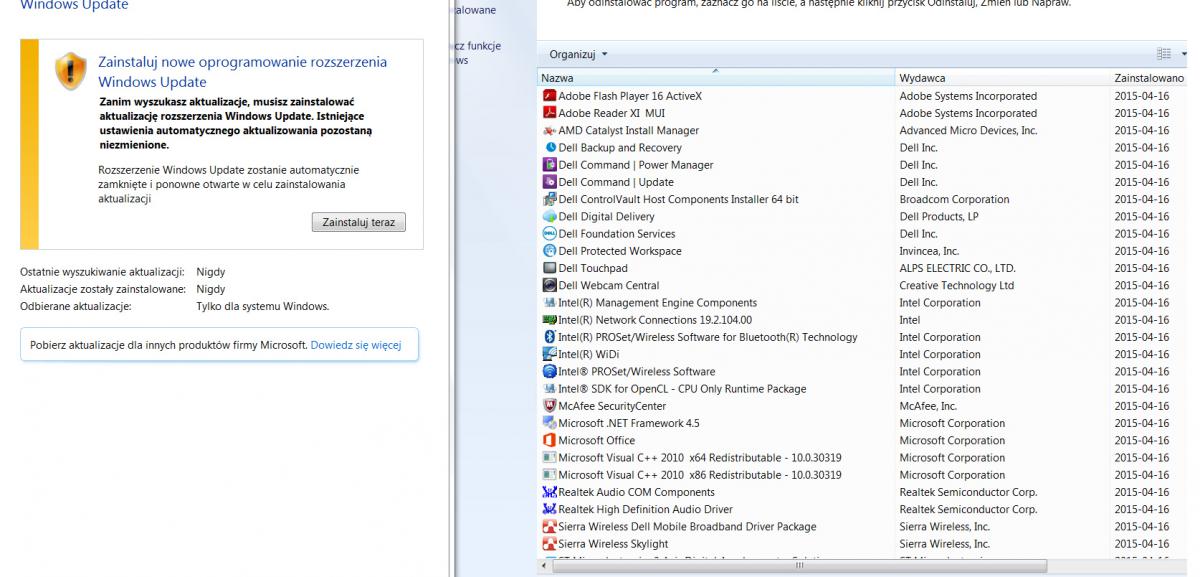This screenshot has width=1200, height=577.
Task: Click the Invincea, Inc. publisher cell
Action: (929, 251)
